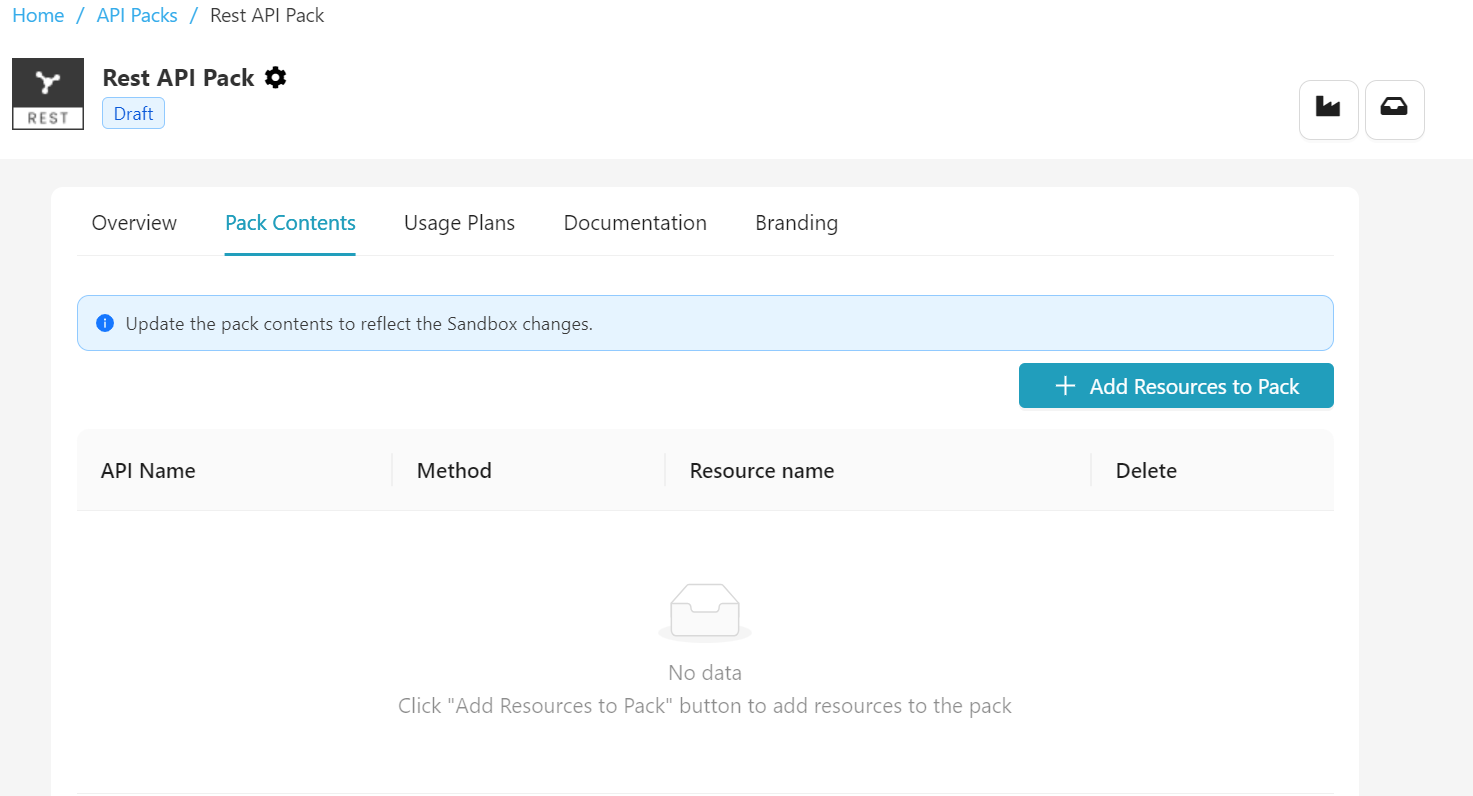This screenshot has width=1473, height=796.
Task: Switch to the Branding tab
Action: [796, 223]
